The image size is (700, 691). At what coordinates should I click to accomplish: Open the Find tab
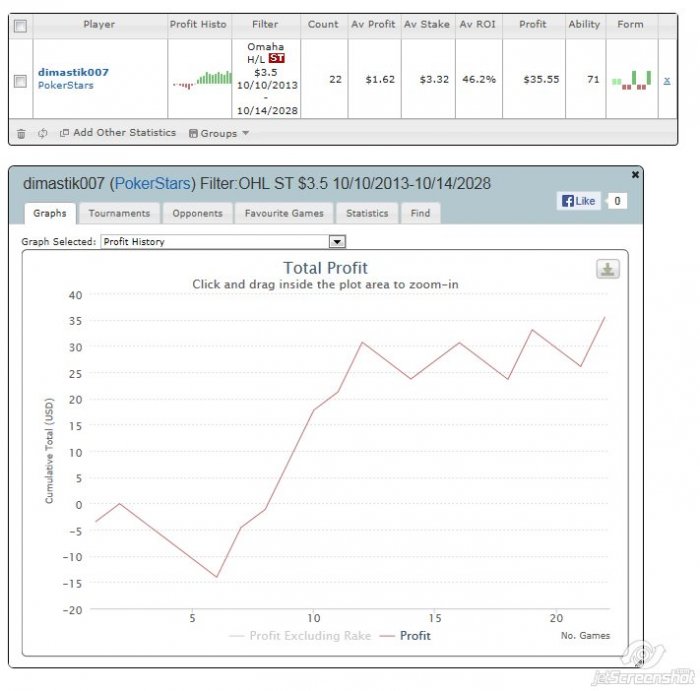coord(421,213)
